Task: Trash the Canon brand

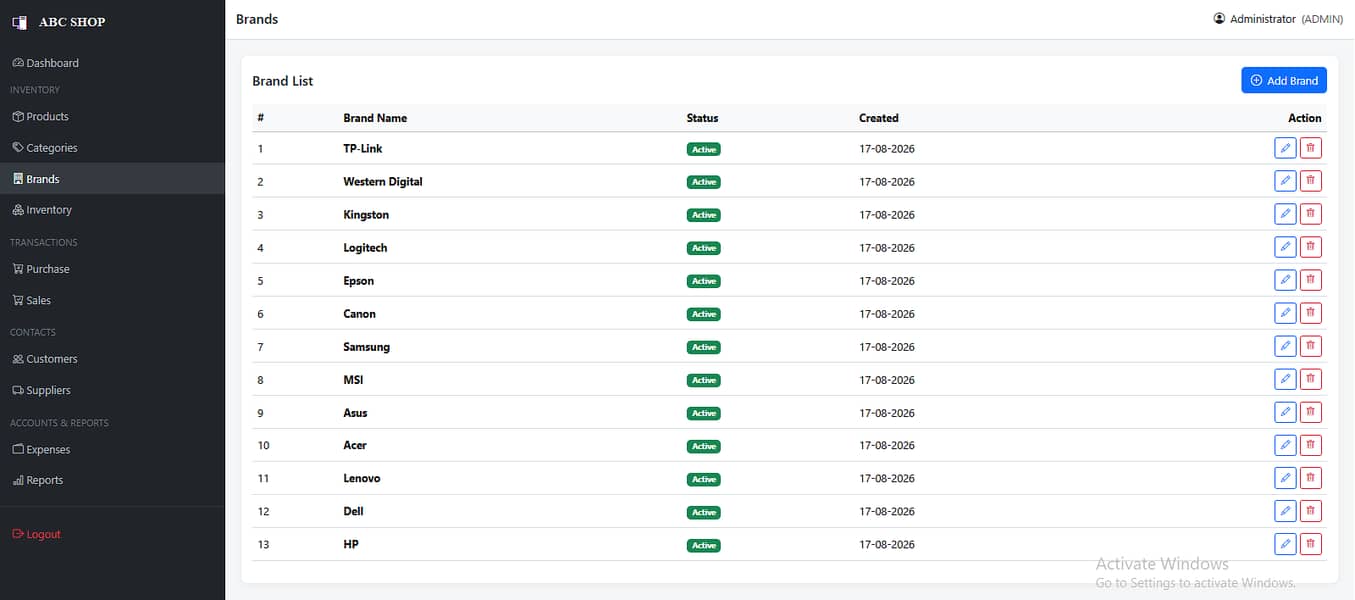Action: [x=1310, y=313]
